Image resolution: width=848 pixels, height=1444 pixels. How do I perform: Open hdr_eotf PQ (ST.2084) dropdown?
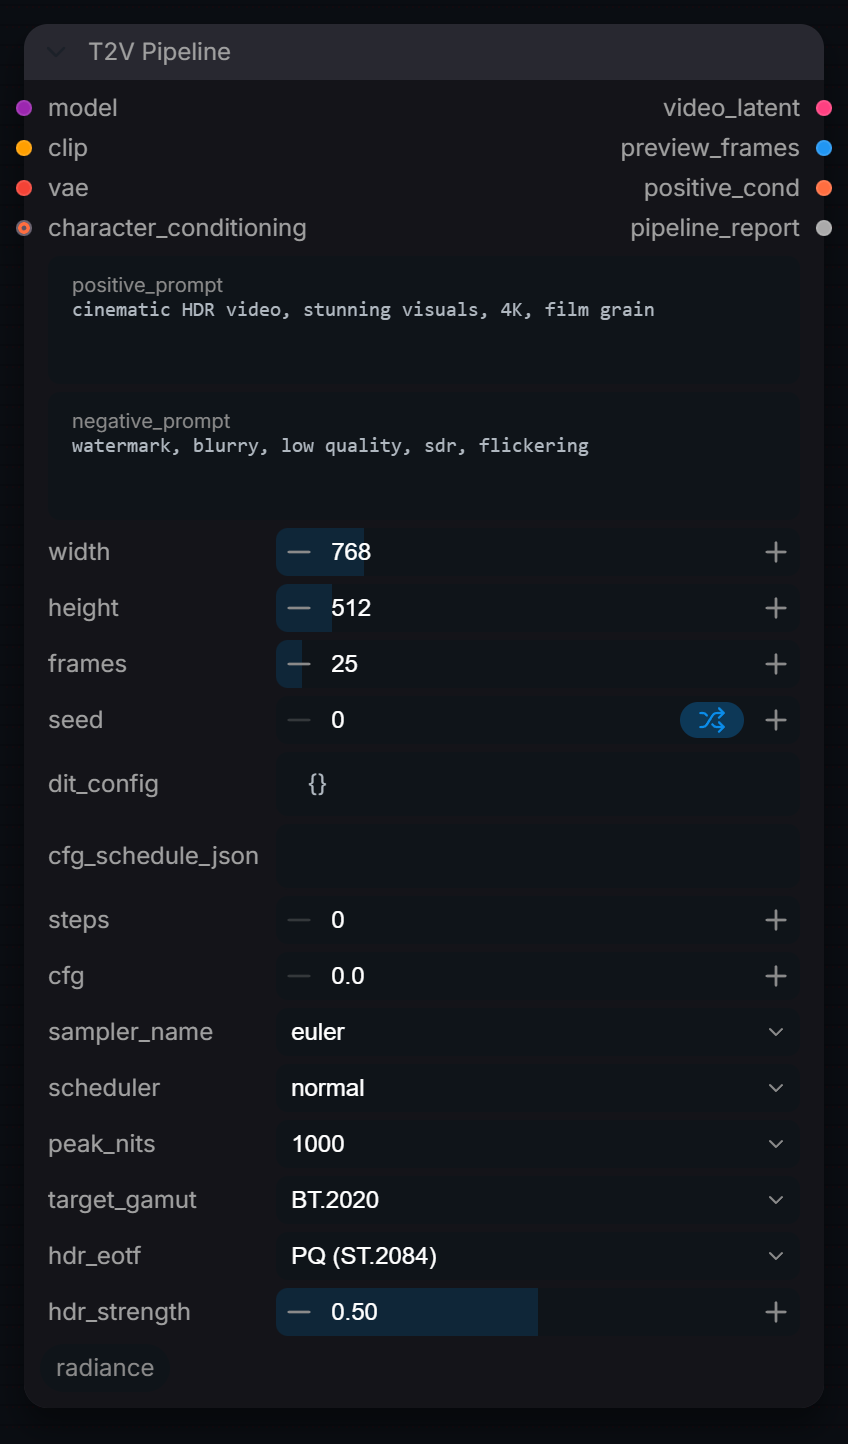(x=537, y=1256)
